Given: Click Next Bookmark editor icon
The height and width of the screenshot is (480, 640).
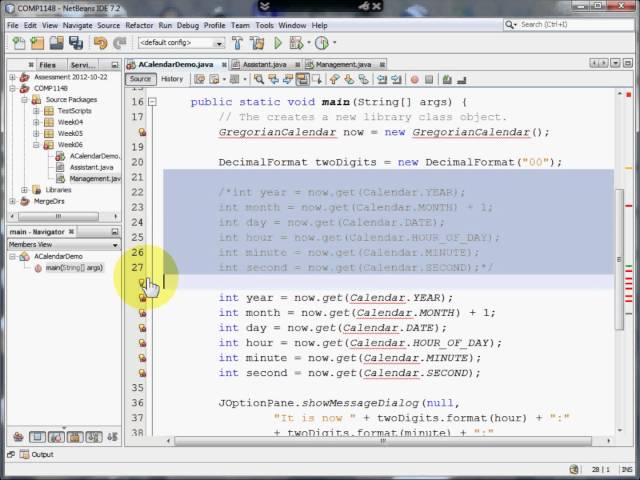Looking at the screenshot, I should 349,79.
